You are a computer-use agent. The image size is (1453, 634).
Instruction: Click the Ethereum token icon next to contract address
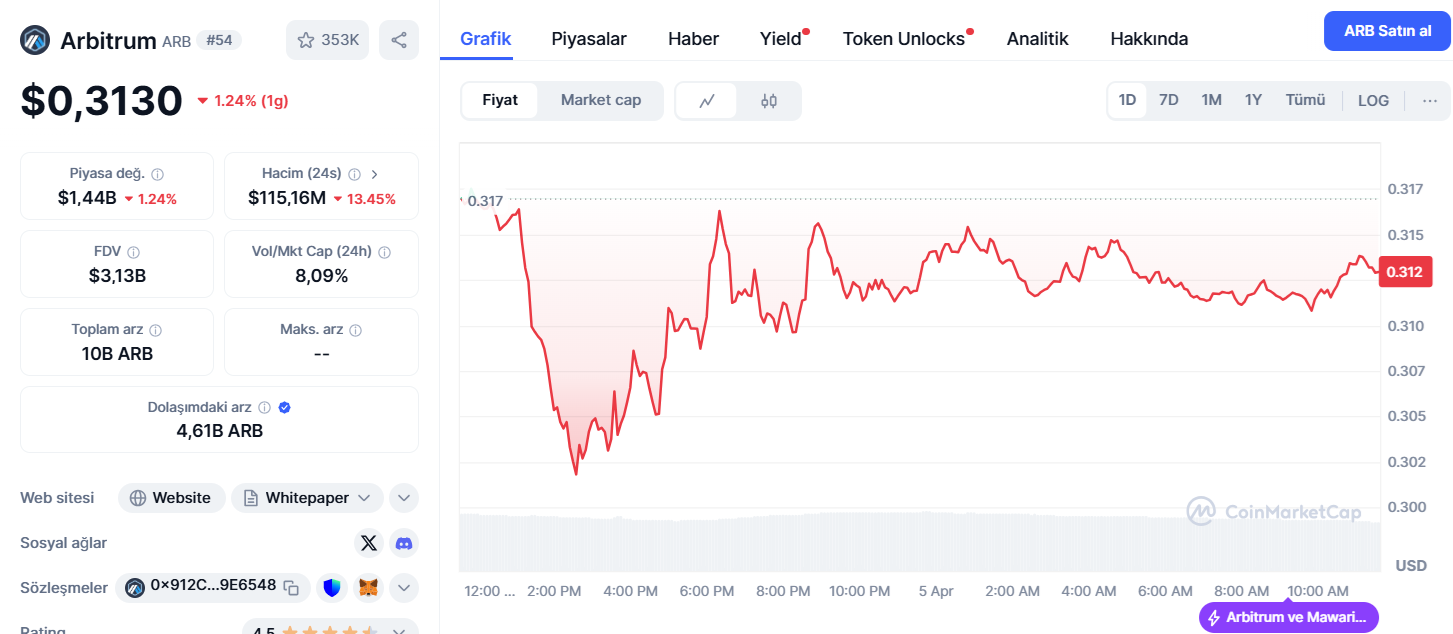135,587
